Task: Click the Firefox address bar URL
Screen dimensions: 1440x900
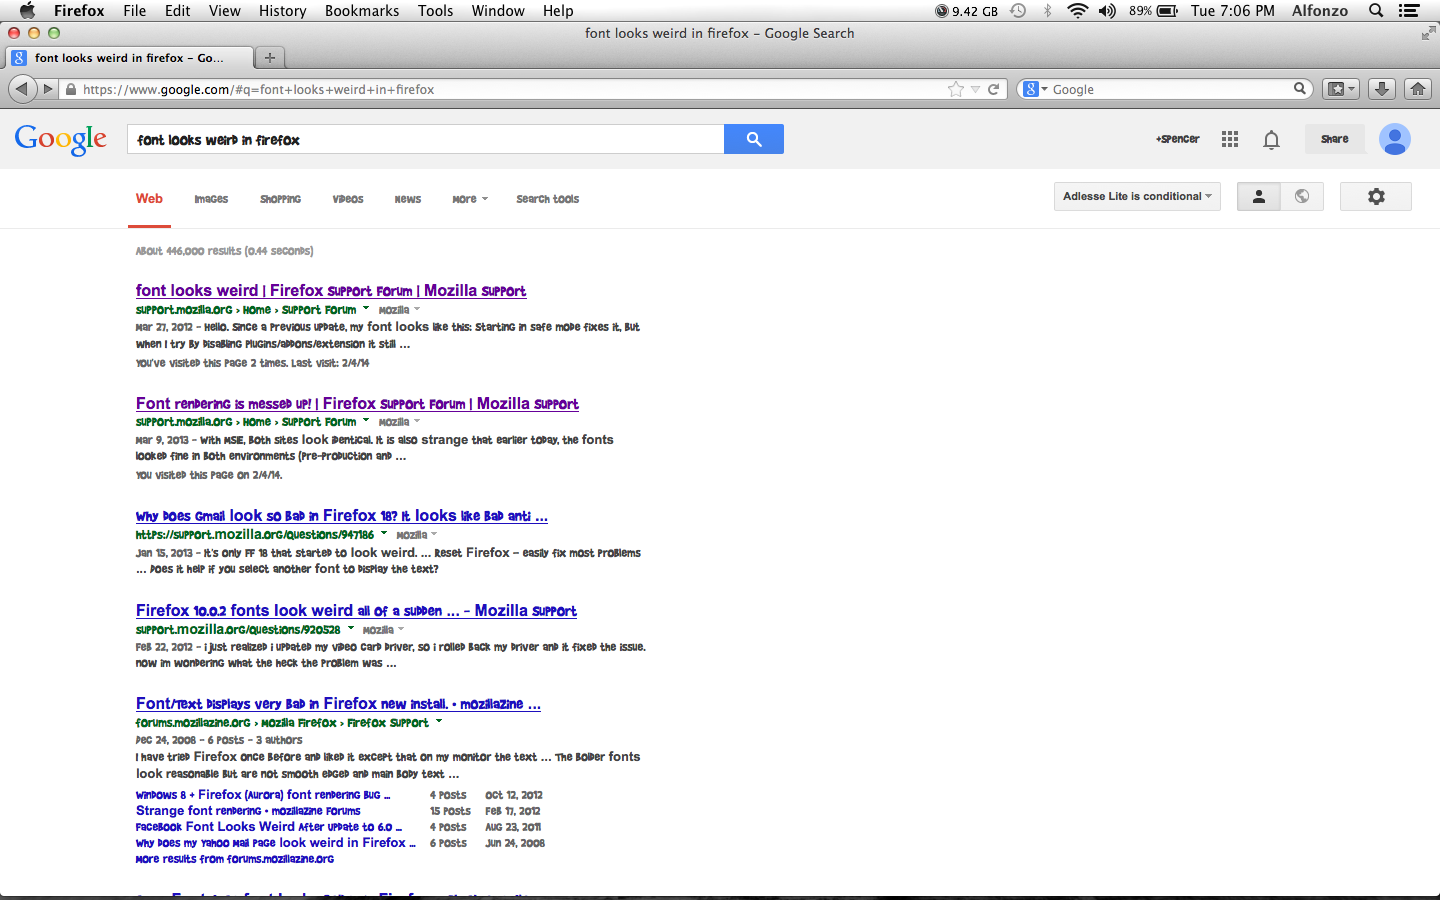Action: tap(258, 89)
